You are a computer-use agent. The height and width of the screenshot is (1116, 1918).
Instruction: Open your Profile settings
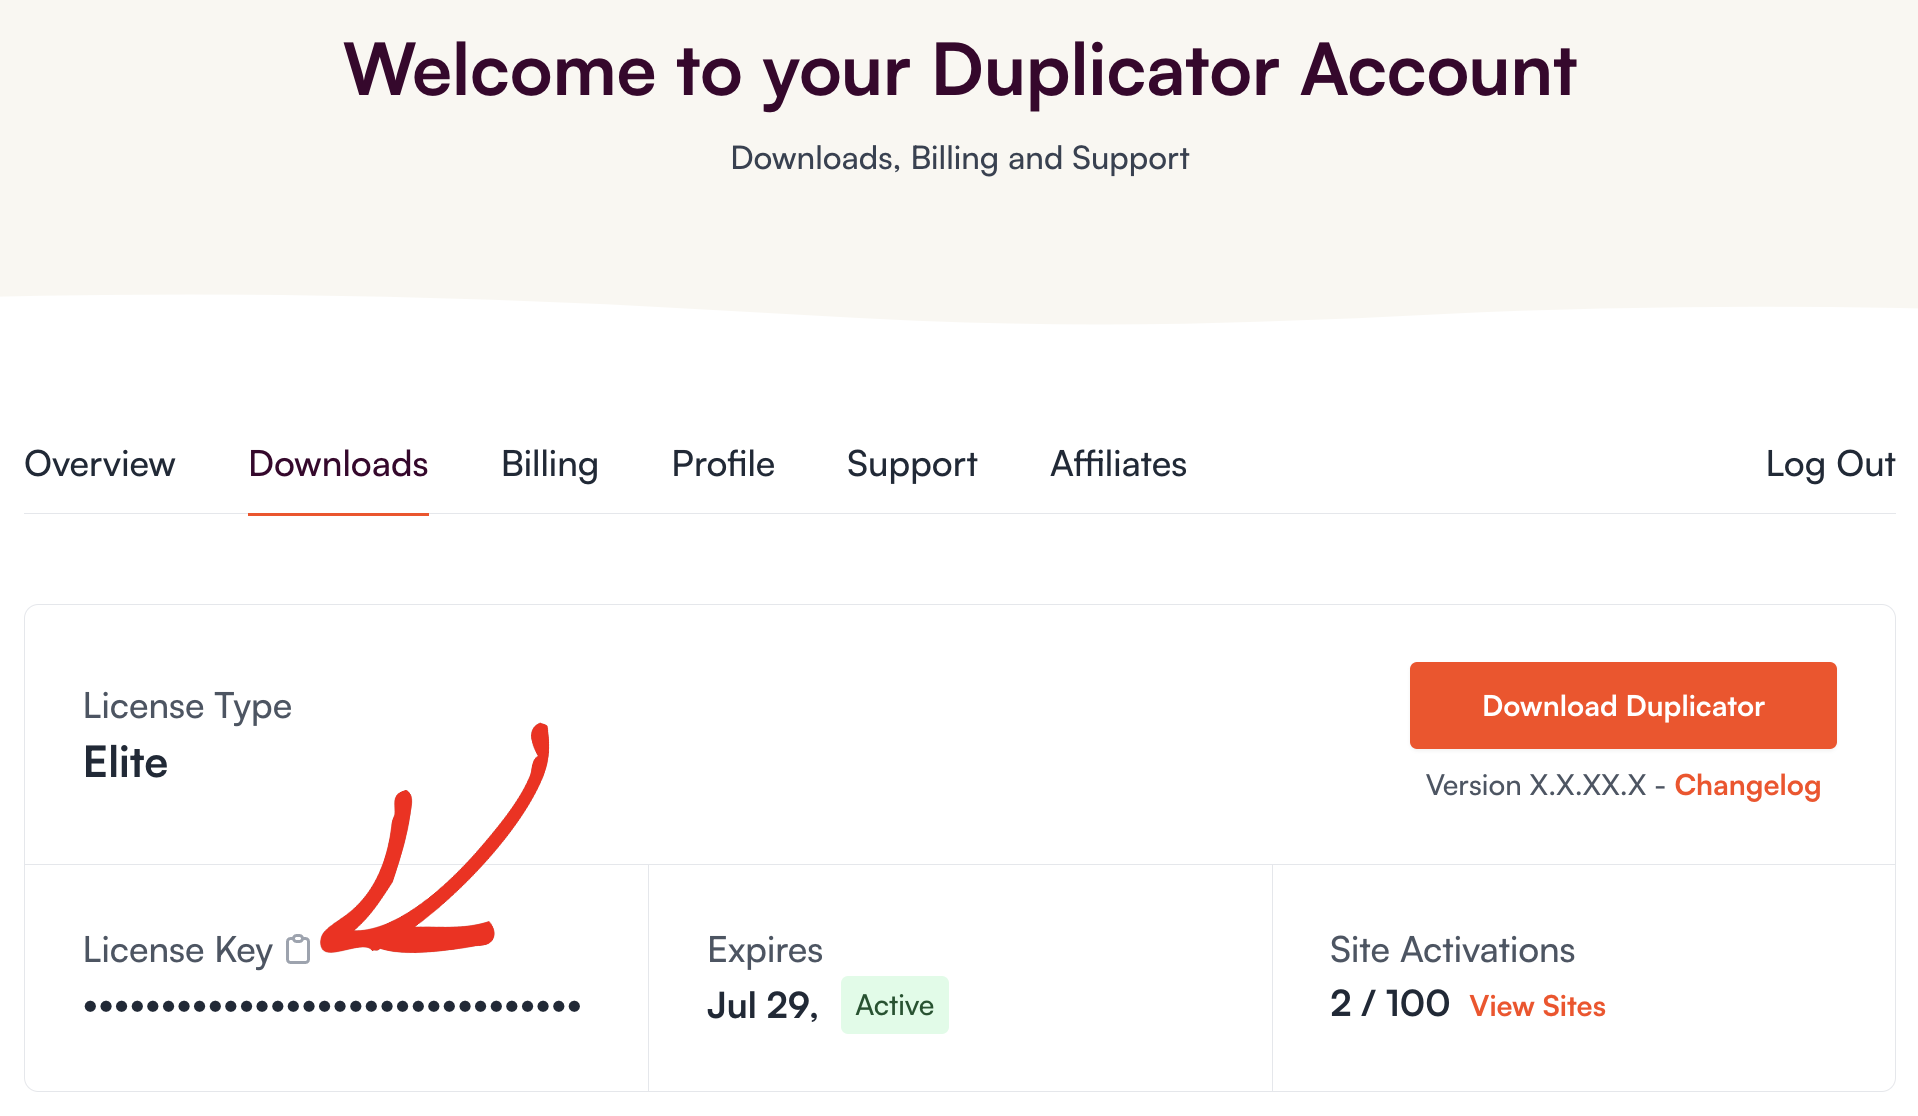722,464
